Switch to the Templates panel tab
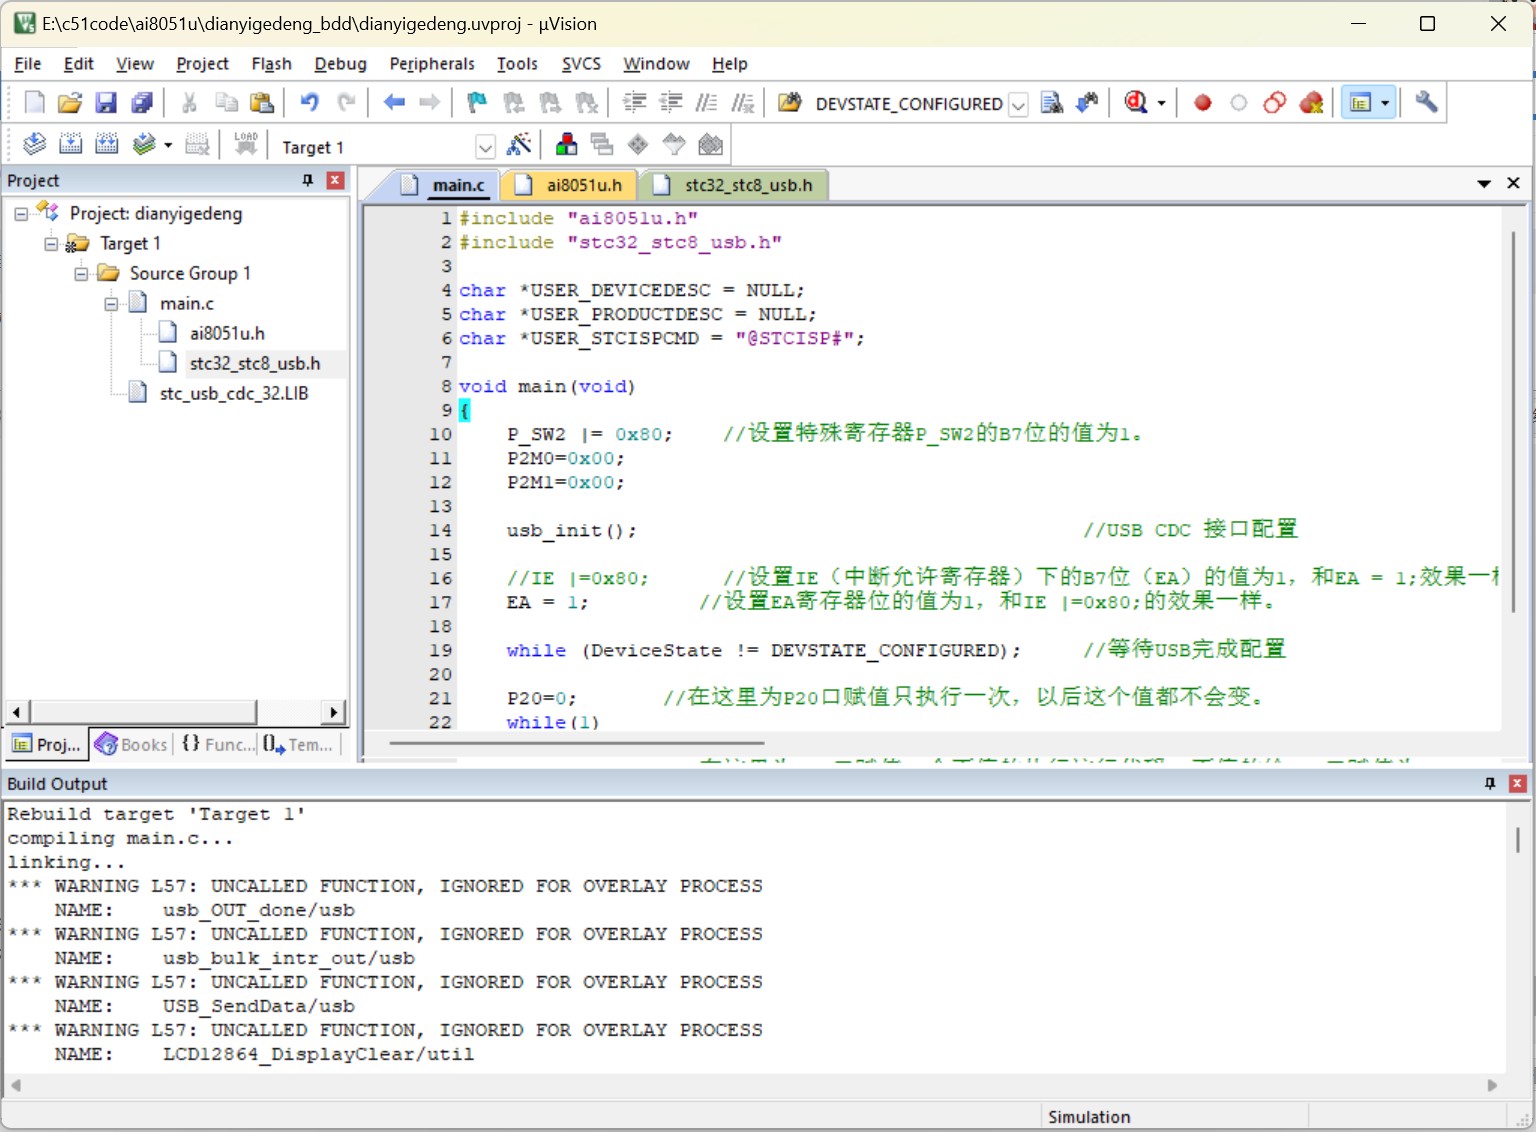 [298, 744]
